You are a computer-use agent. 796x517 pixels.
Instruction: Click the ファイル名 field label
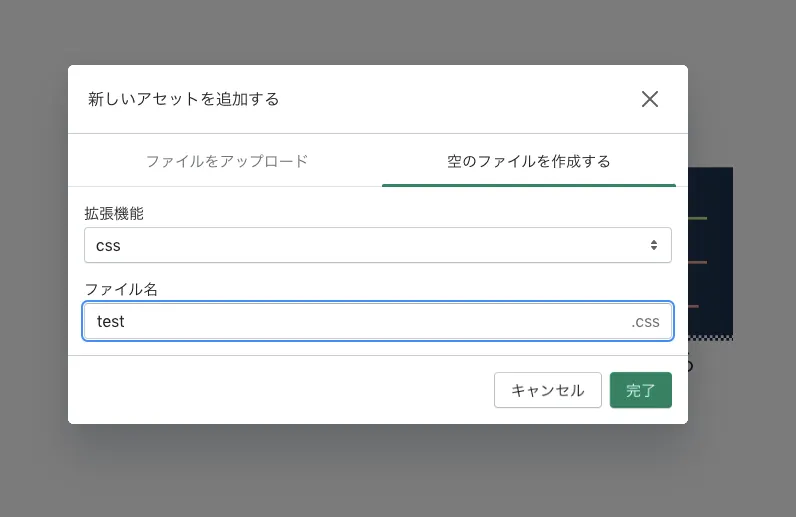tap(121, 289)
